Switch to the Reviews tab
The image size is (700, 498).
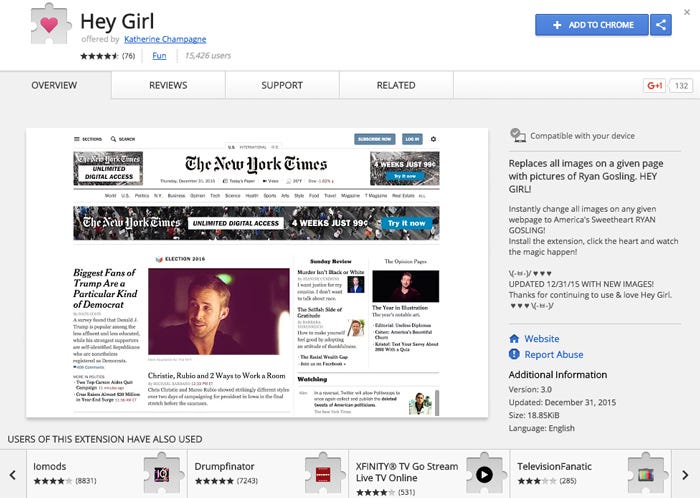tap(168, 85)
